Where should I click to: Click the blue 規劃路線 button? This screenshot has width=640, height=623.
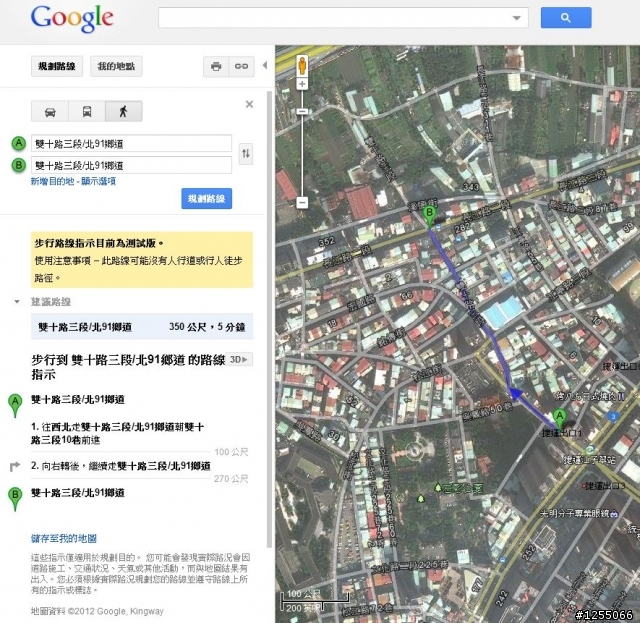(207, 199)
